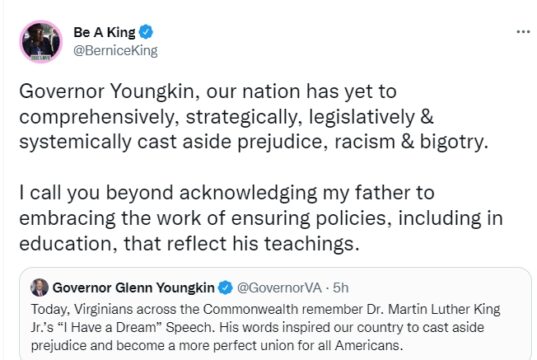Screen dimensions: 537x360
Task: Click Governor Glenn Youngkin's small avatar
Action: coord(39,287)
